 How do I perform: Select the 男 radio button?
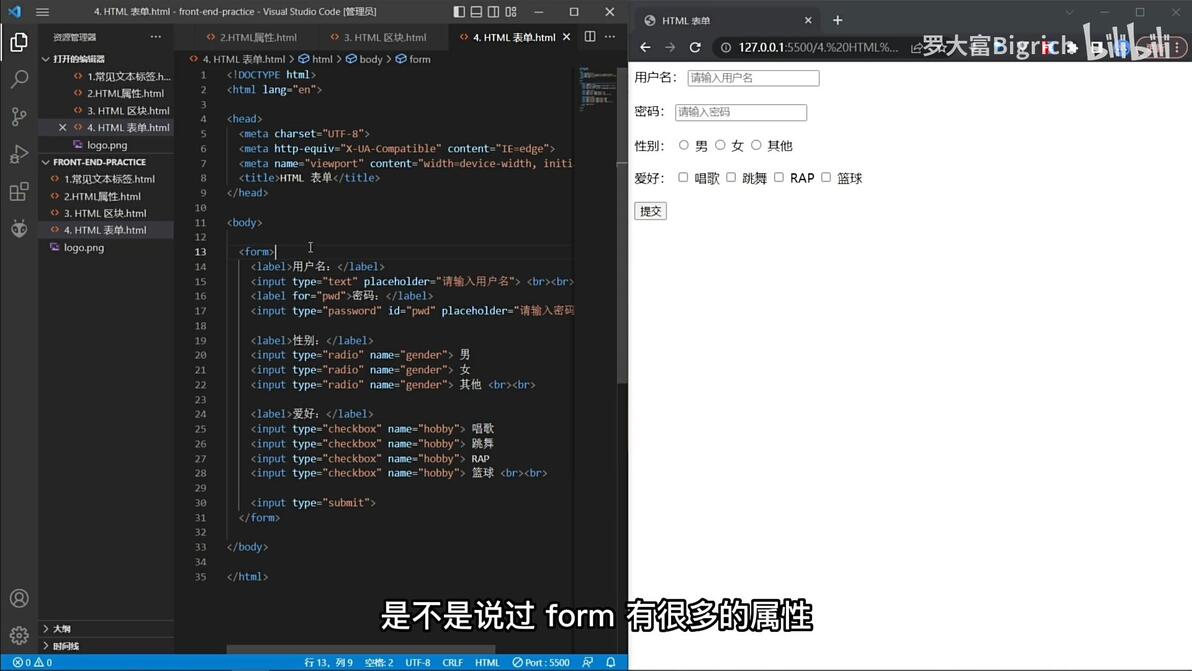[x=683, y=145]
